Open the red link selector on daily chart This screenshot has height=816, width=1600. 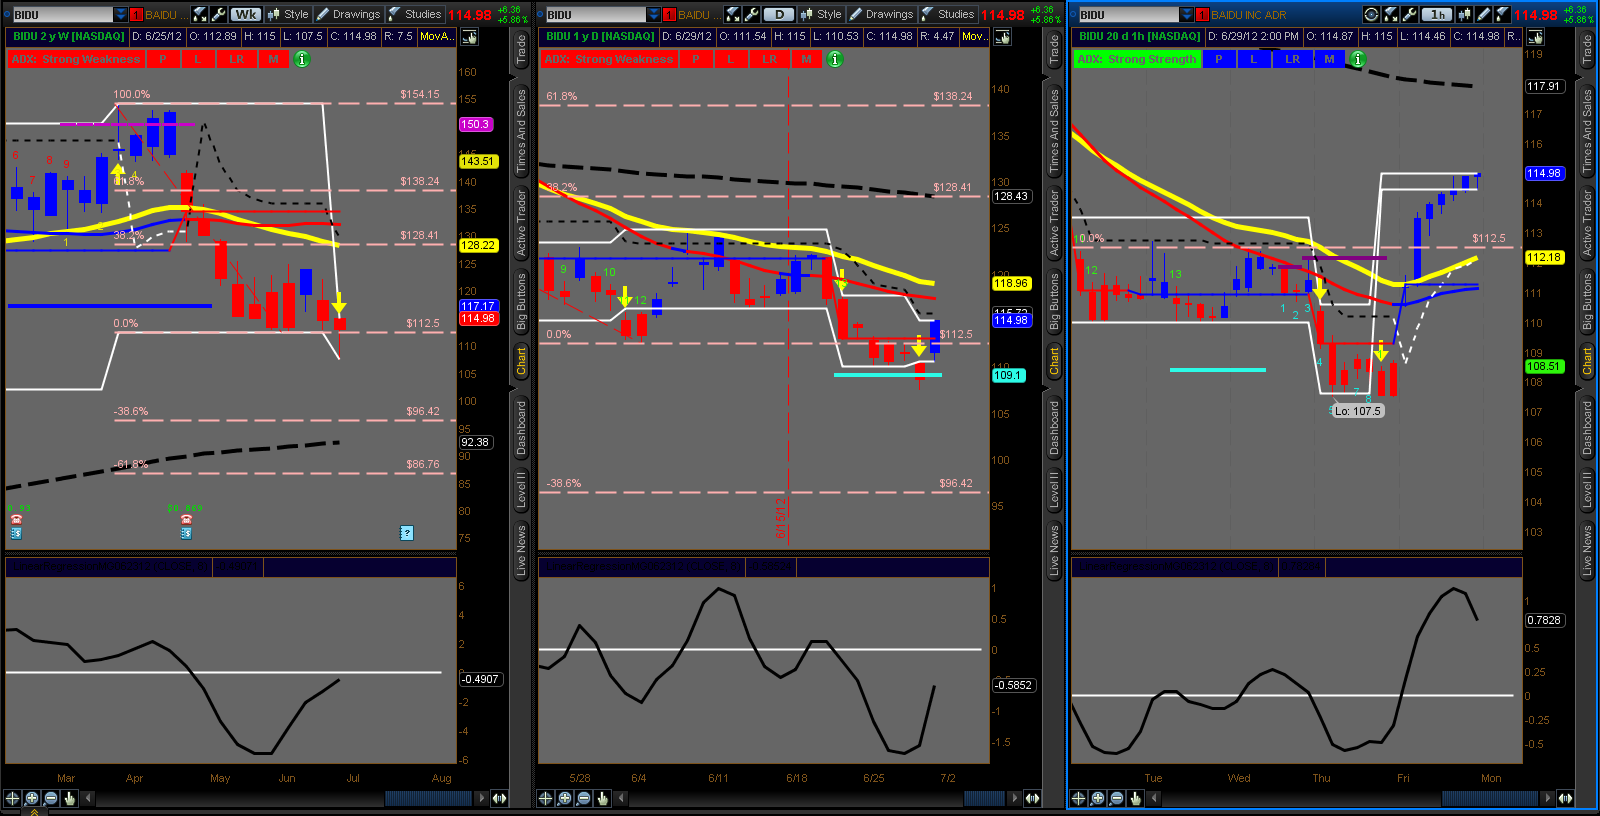point(670,14)
